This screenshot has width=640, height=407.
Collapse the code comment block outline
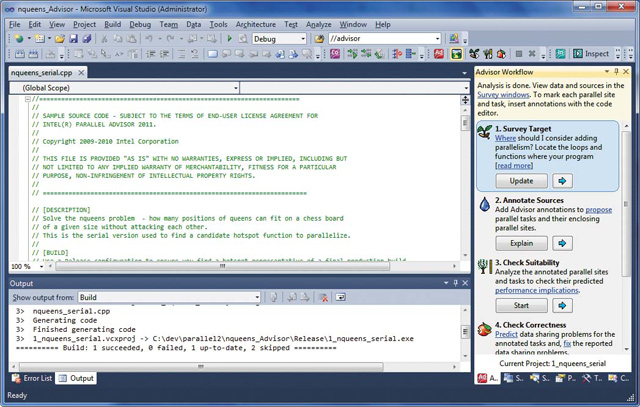pyautogui.click(x=27, y=99)
